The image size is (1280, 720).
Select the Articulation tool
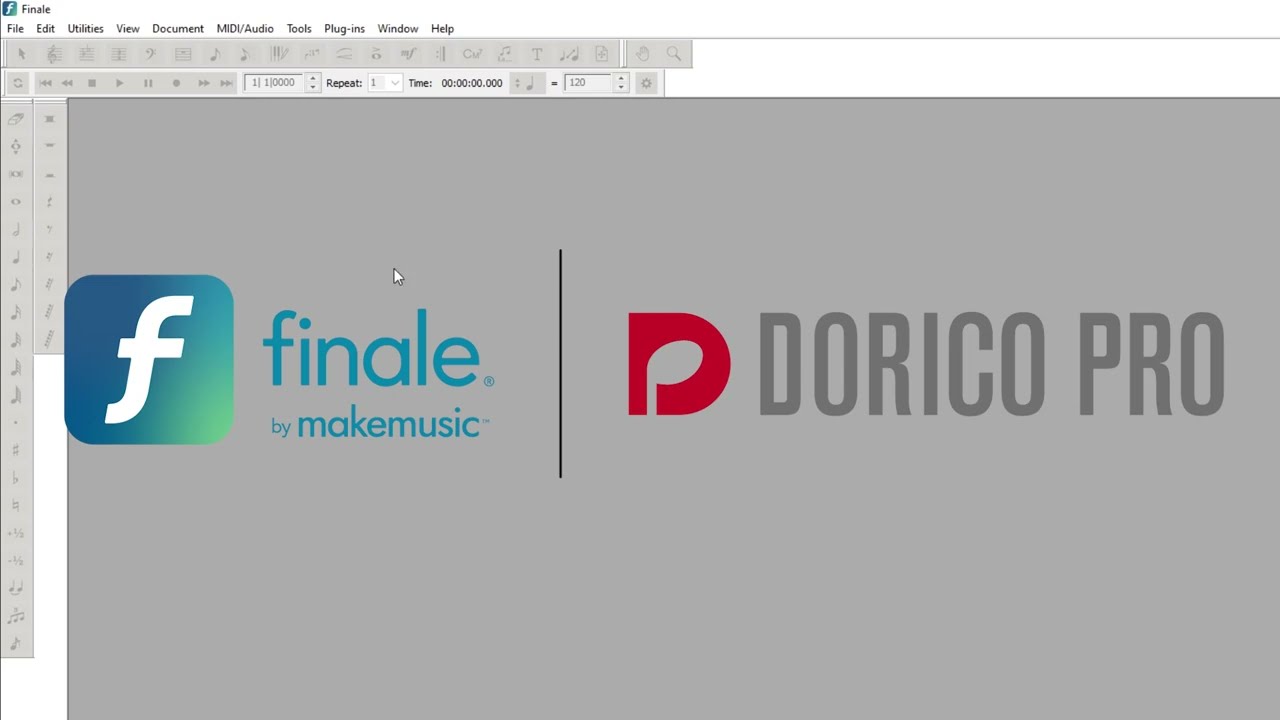click(x=376, y=54)
